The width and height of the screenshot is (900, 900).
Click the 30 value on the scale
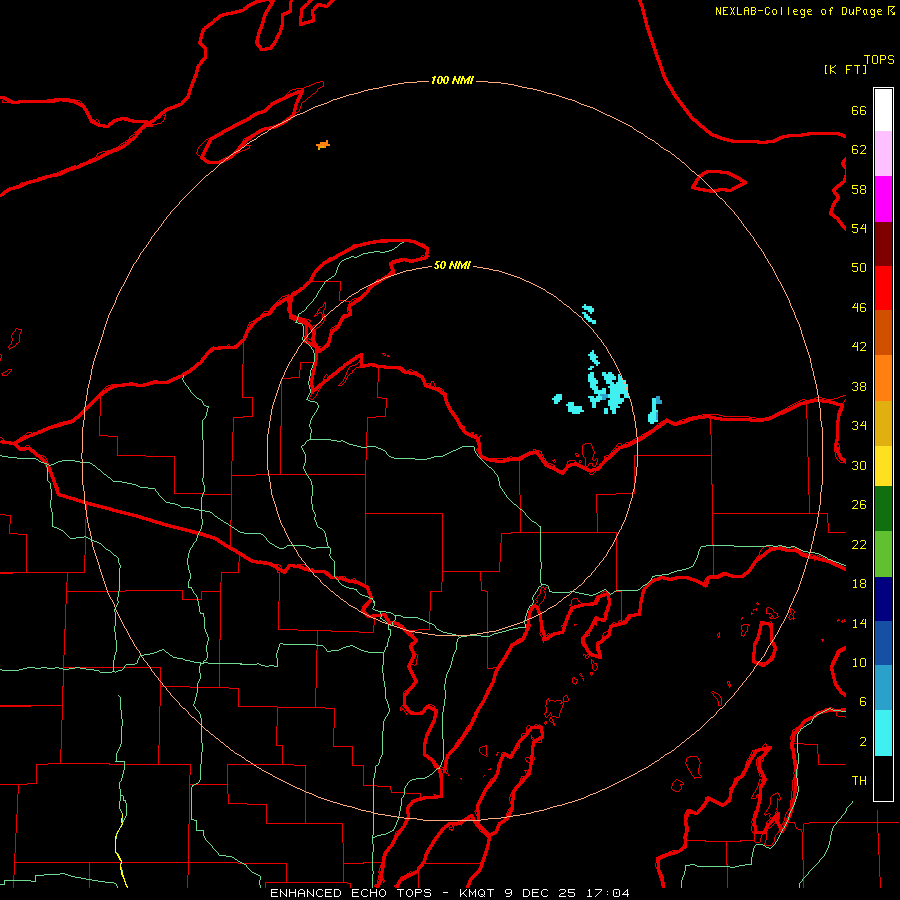tap(859, 465)
